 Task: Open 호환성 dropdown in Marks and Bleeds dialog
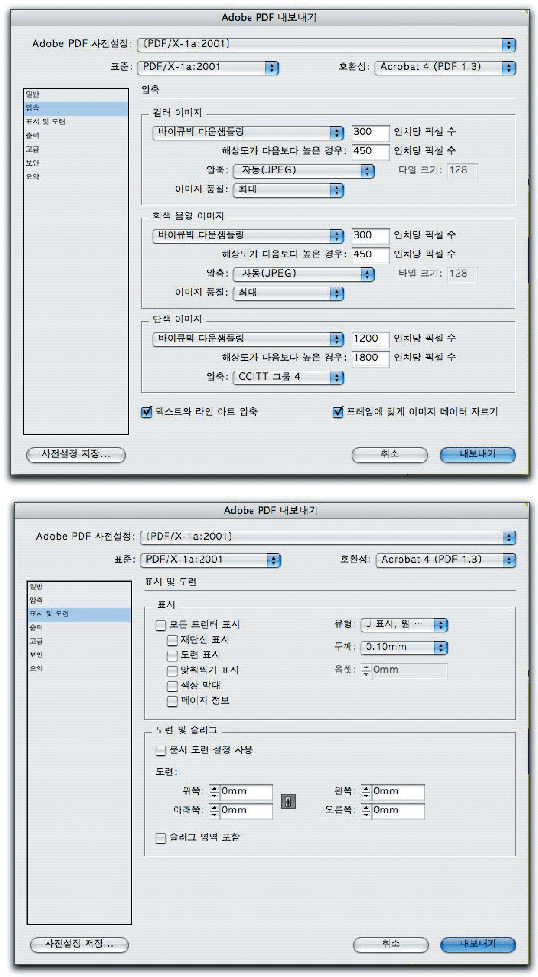tap(446, 560)
